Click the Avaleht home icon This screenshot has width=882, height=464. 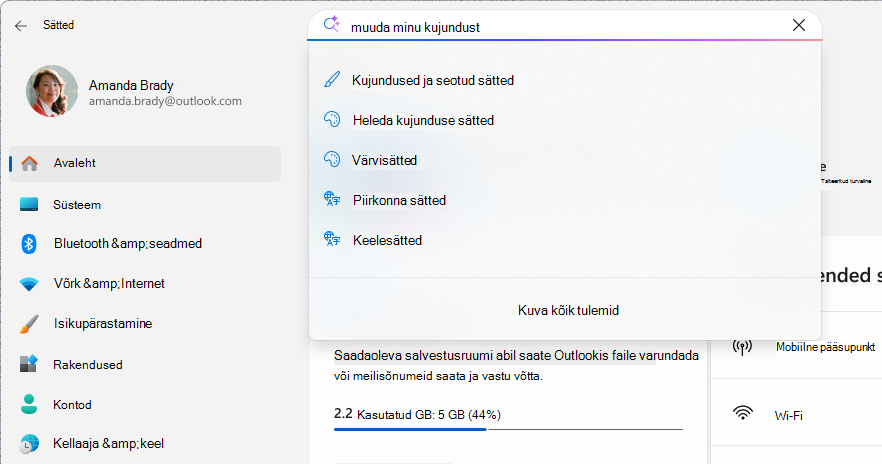pyautogui.click(x=29, y=164)
